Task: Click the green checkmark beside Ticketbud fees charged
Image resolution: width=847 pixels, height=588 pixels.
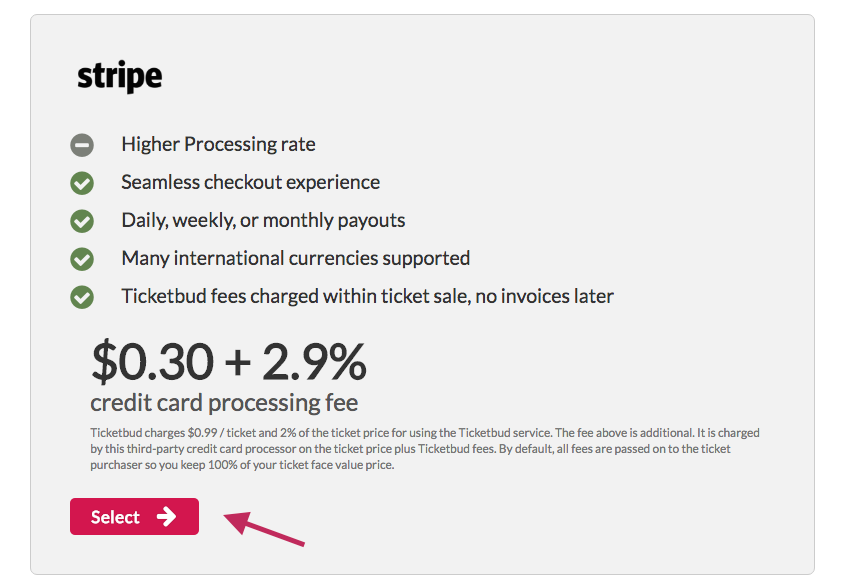Action: [x=82, y=297]
